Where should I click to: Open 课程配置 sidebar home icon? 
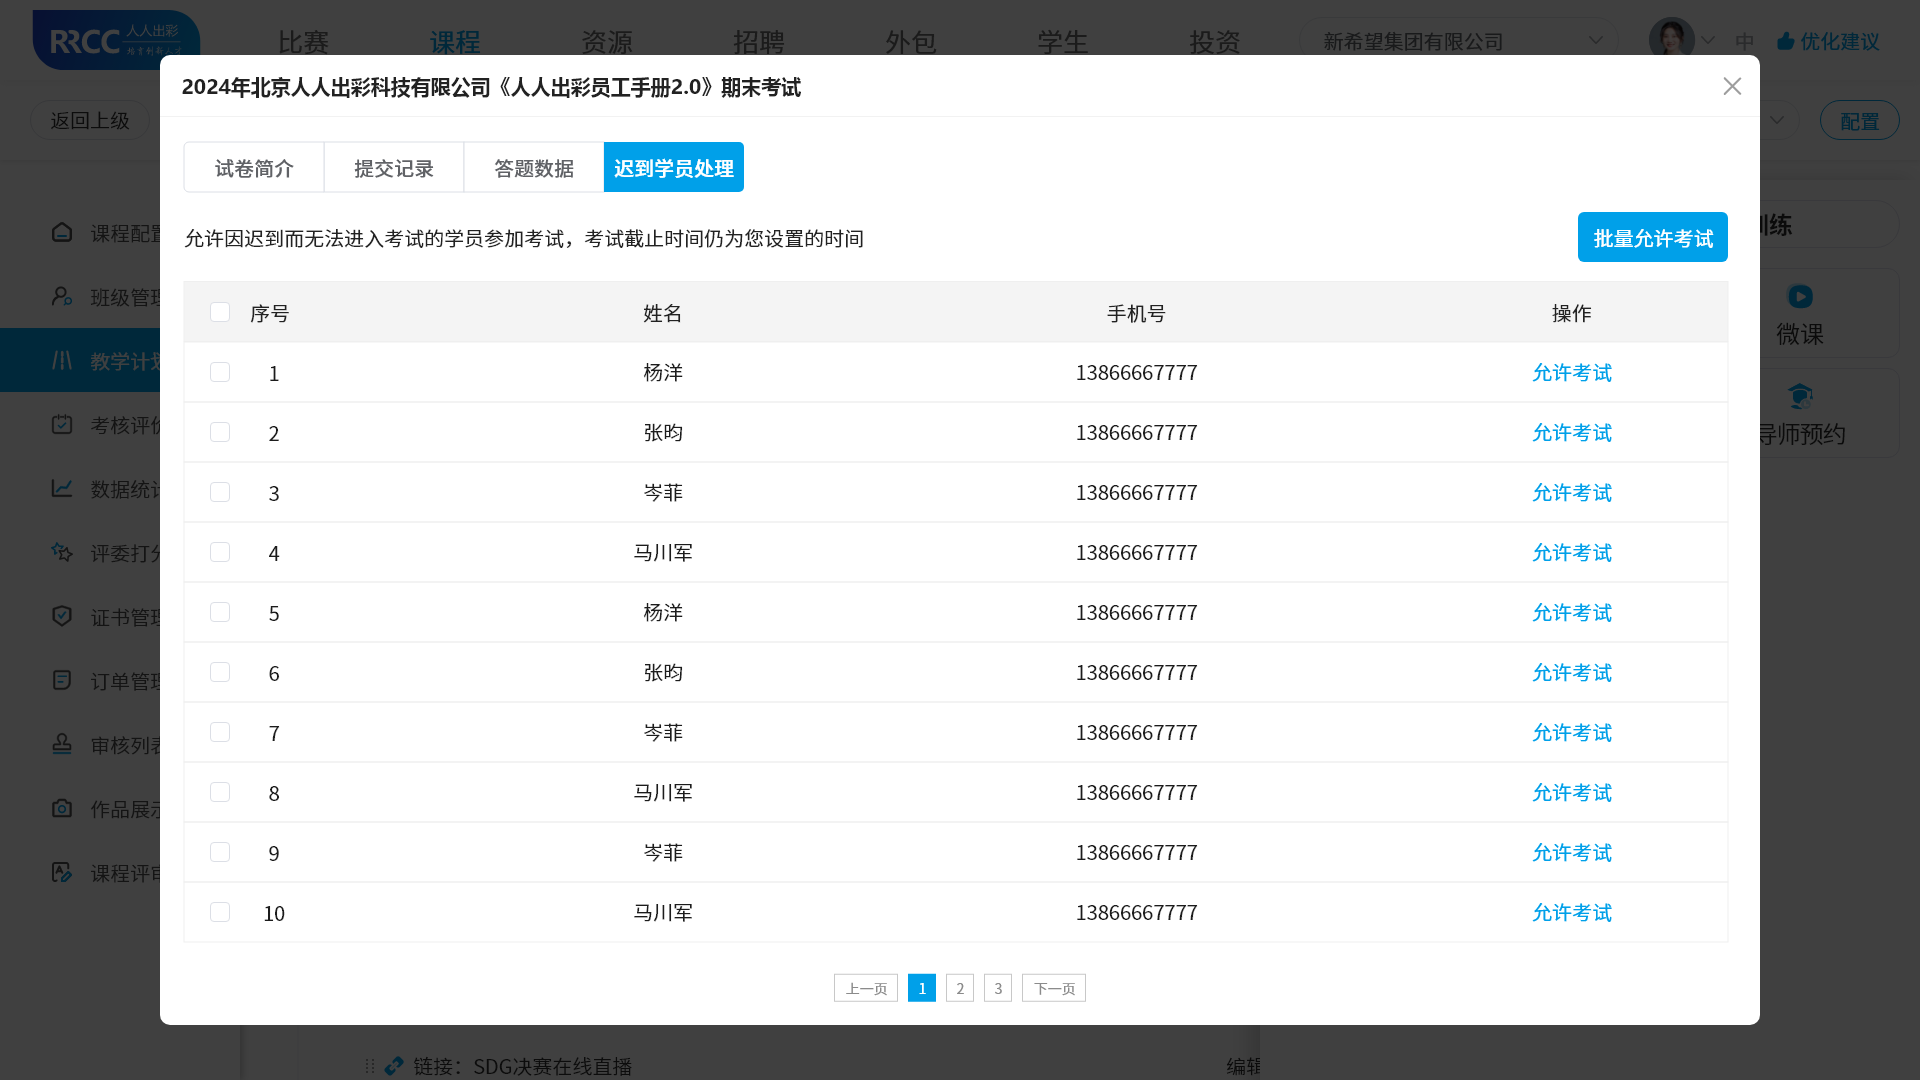click(62, 232)
